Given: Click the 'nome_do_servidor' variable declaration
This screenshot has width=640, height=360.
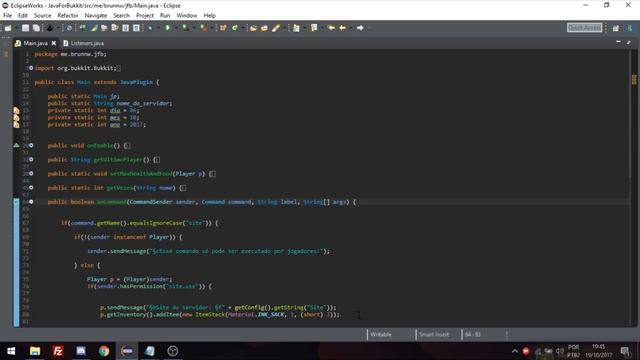Looking at the screenshot, I should [x=143, y=103].
